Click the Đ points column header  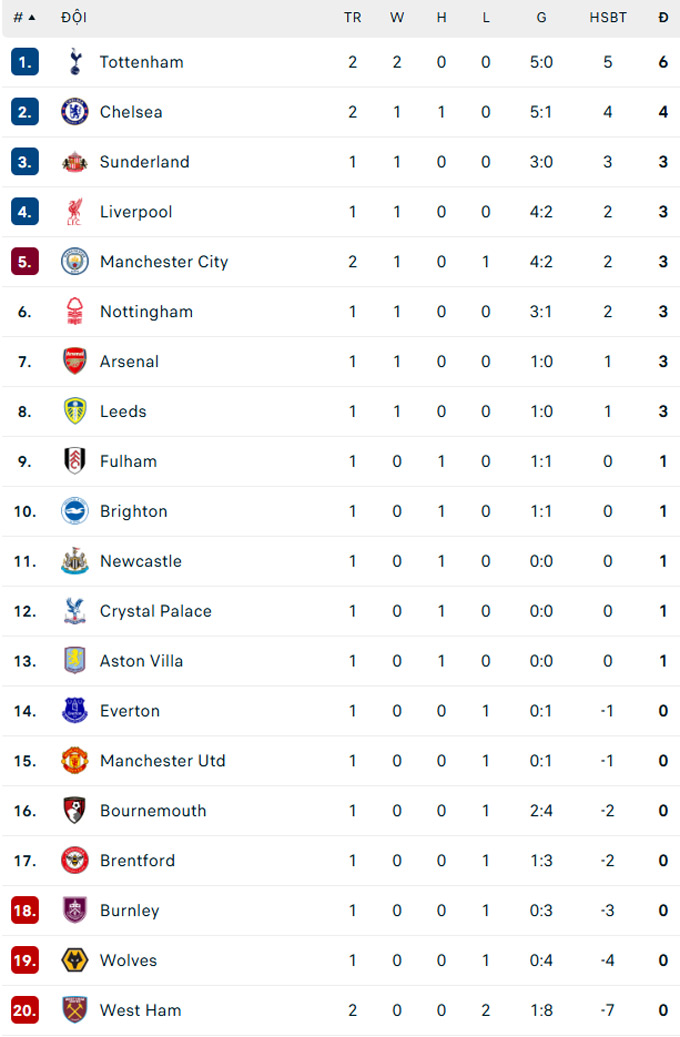tap(663, 18)
